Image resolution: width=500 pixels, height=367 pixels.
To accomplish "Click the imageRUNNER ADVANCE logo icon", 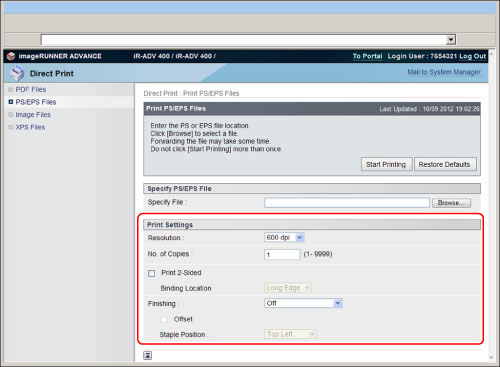I will 11,56.
